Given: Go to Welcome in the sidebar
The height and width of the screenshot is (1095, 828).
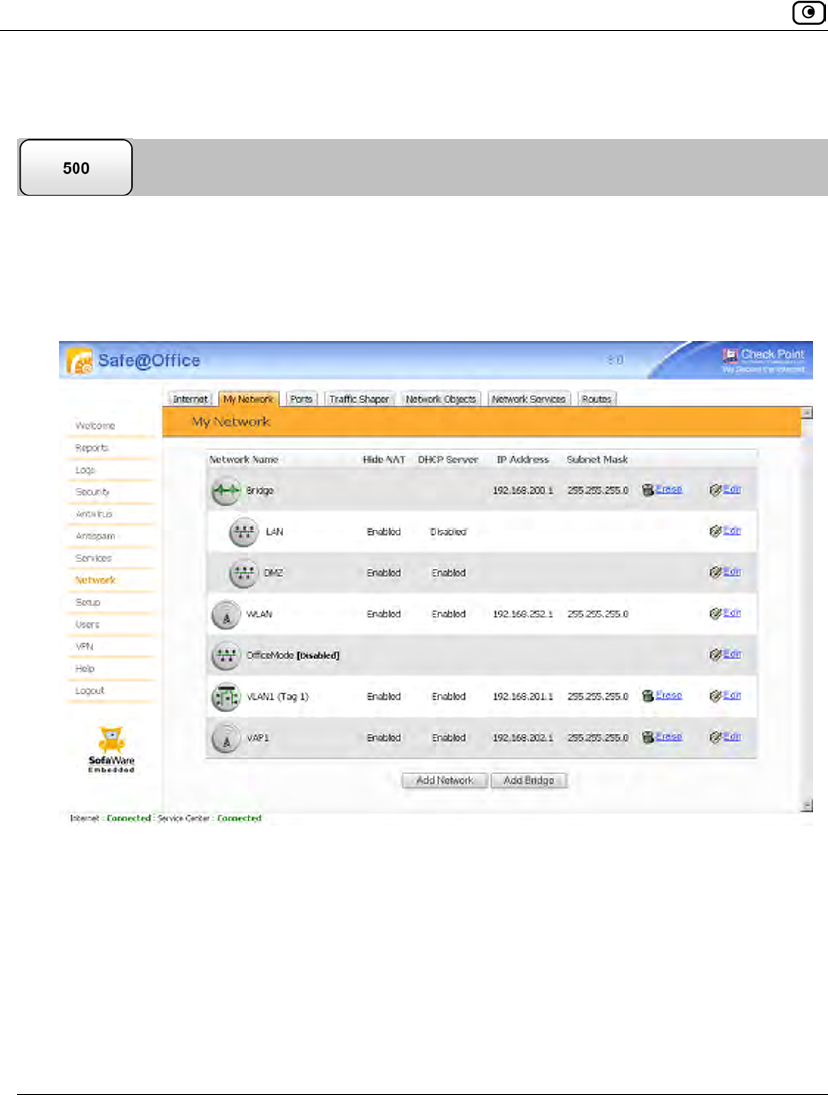Looking at the screenshot, I should (95, 426).
